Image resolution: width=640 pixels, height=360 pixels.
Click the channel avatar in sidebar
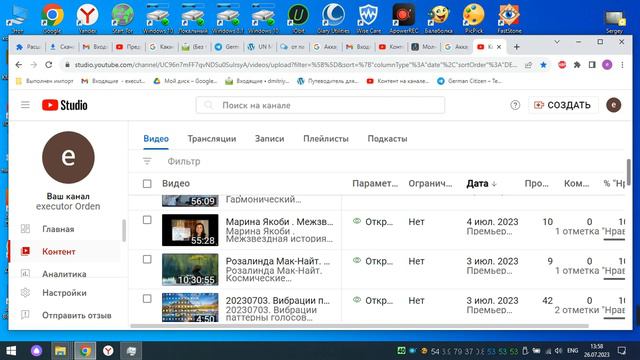point(68,157)
